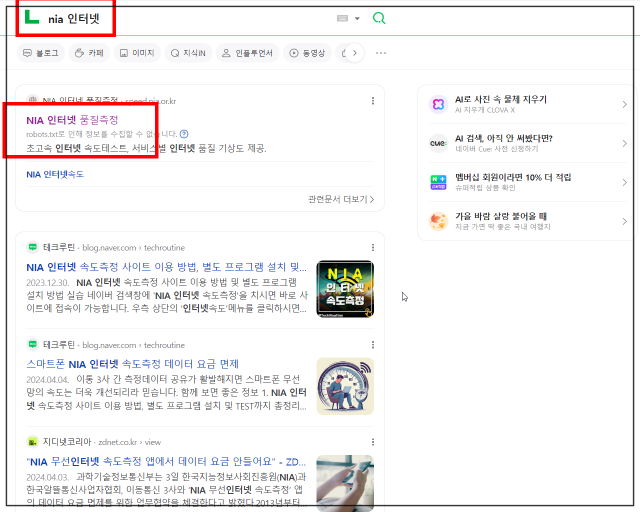Open options menu for the 지디넷코리아 result
This screenshot has height=512, width=640.
click(373, 442)
